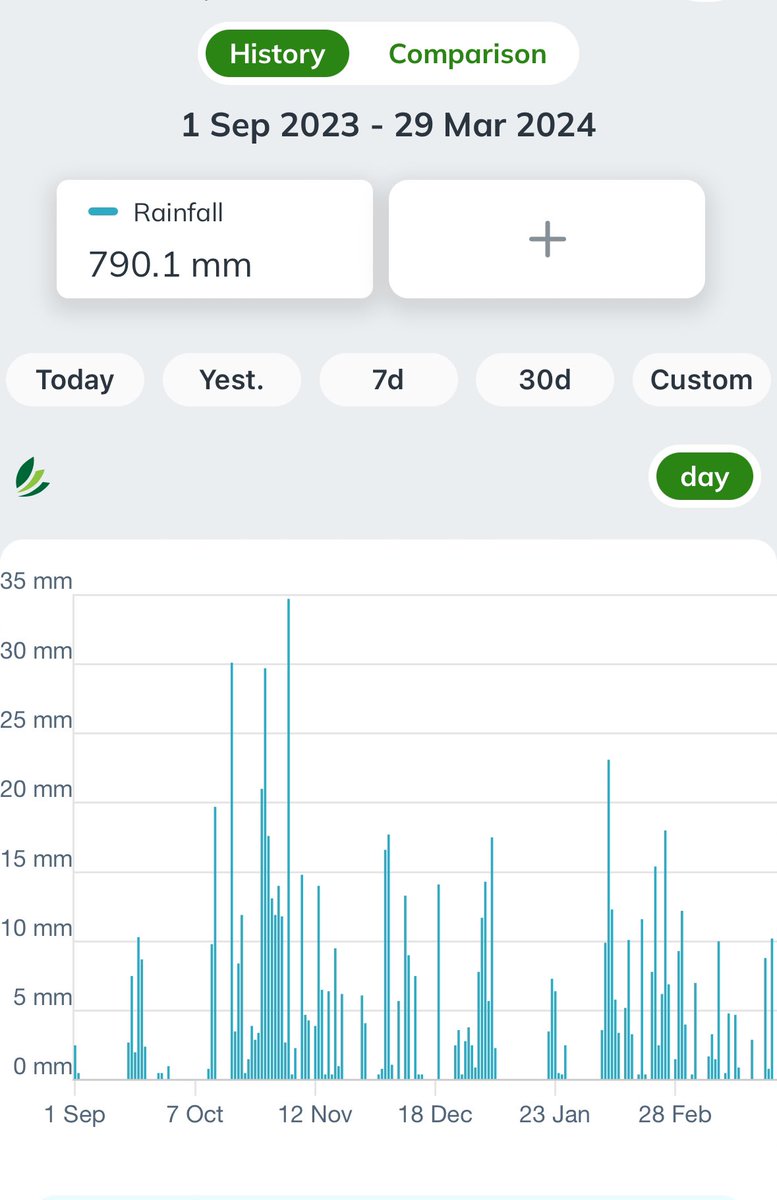Click the 20 mm axis label
Image resolution: width=777 pixels, height=1200 pixels.
[37, 789]
